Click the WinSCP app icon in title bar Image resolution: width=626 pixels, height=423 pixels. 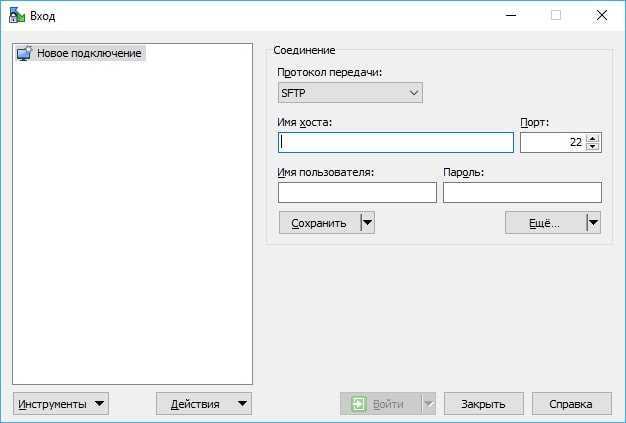point(17,15)
